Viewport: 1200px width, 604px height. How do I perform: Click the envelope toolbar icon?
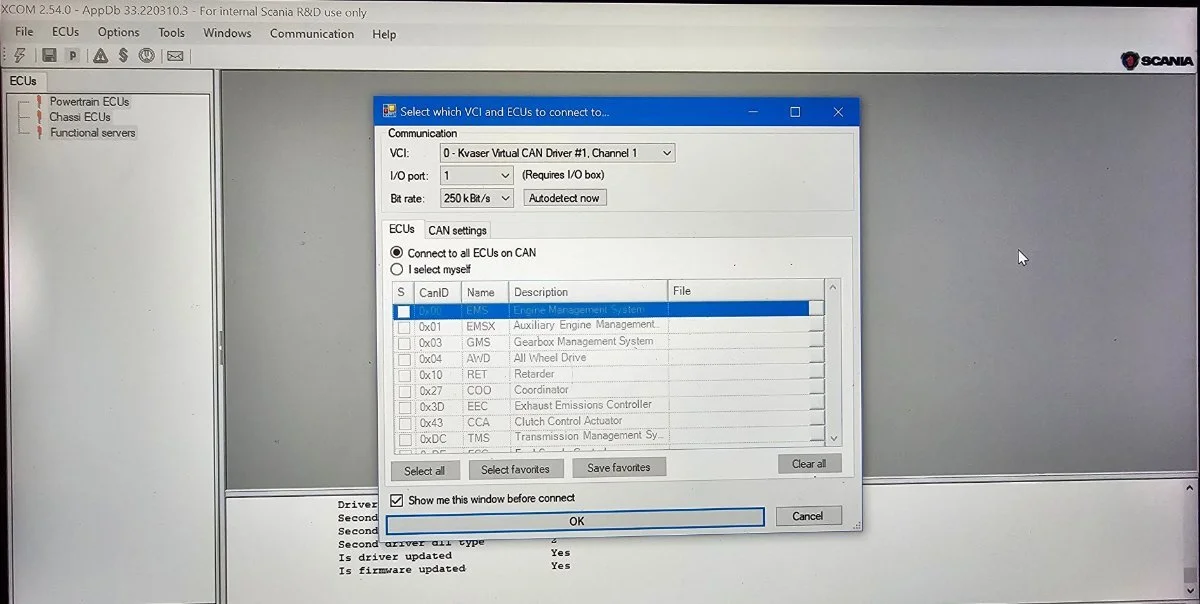click(175, 56)
